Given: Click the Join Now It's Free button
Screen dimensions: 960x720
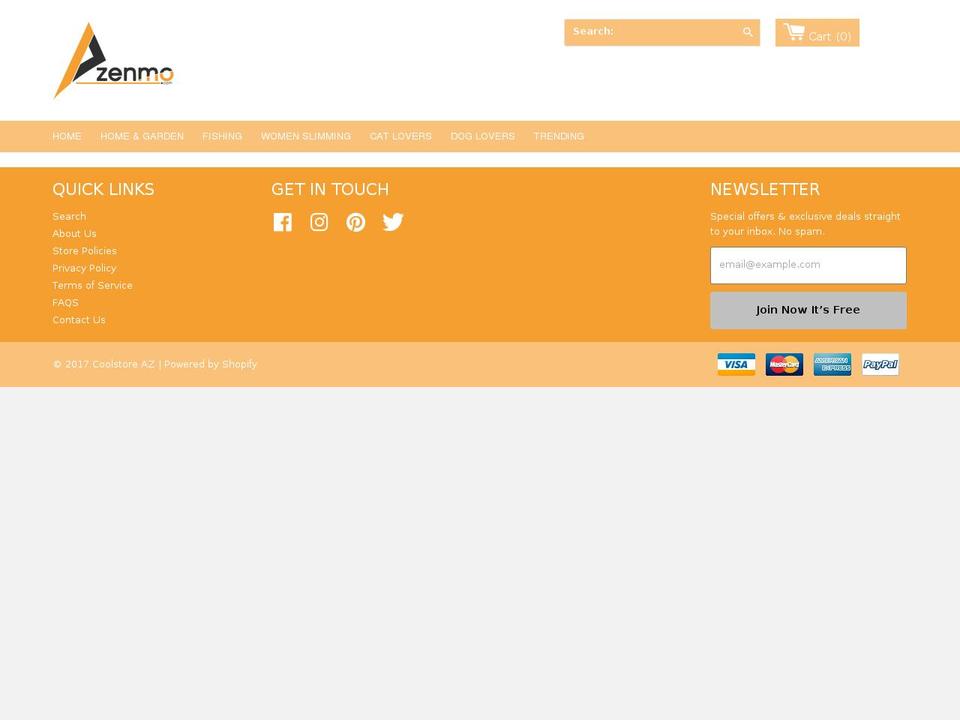Looking at the screenshot, I should pyautogui.click(x=808, y=310).
